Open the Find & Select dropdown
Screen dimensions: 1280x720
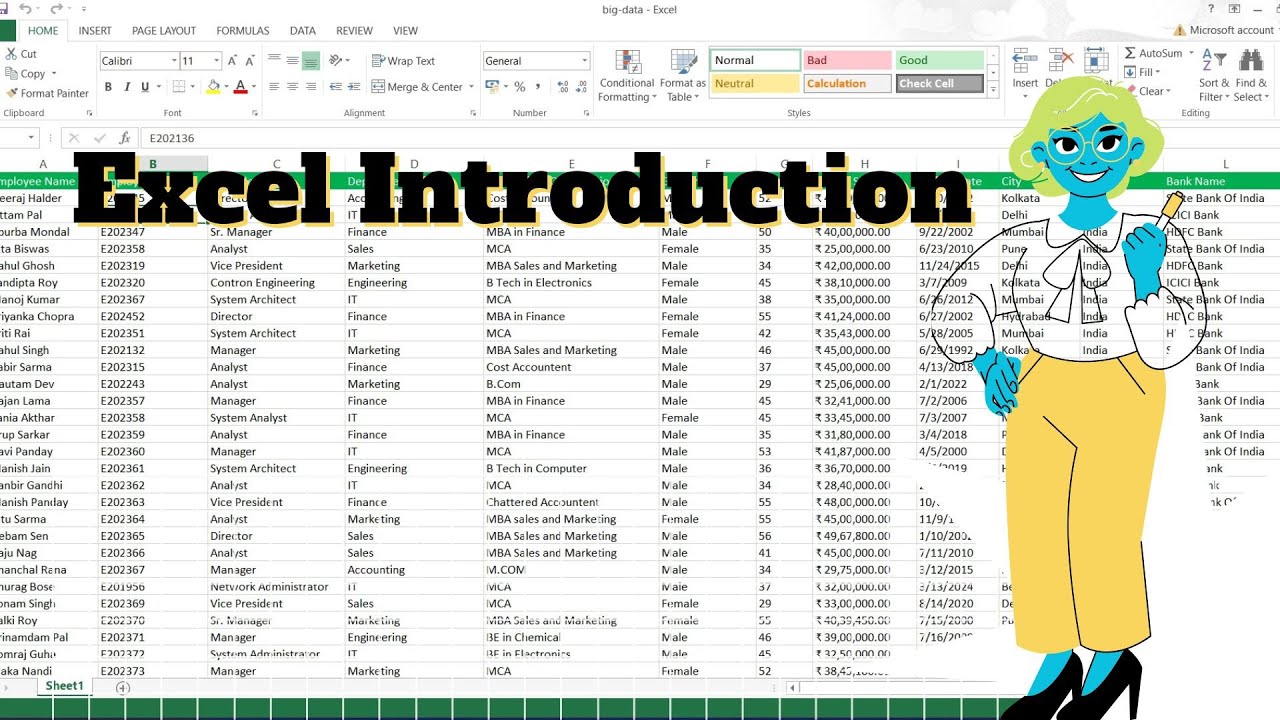1251,75
